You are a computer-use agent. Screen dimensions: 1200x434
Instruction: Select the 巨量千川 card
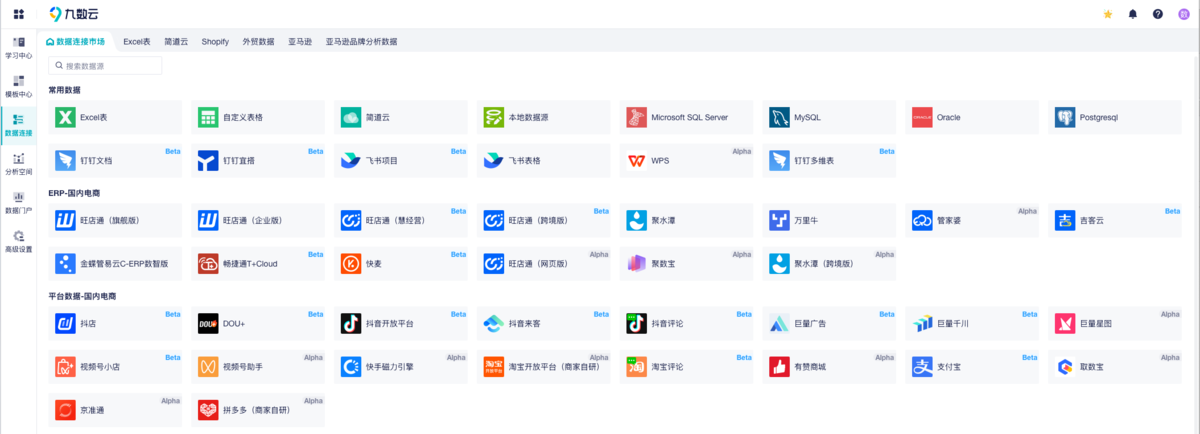point(974,324)
